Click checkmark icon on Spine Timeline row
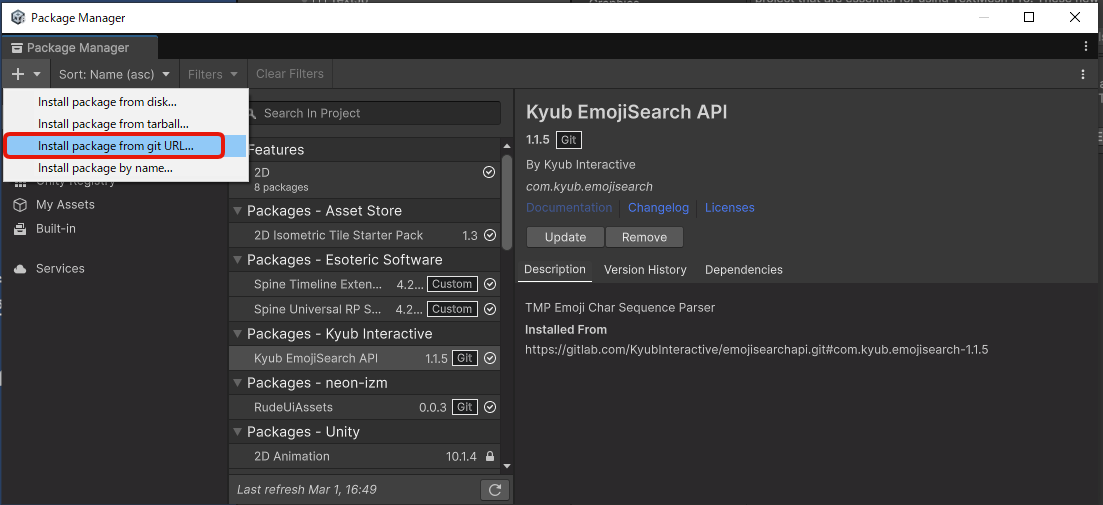 click(x=490, y=285)
